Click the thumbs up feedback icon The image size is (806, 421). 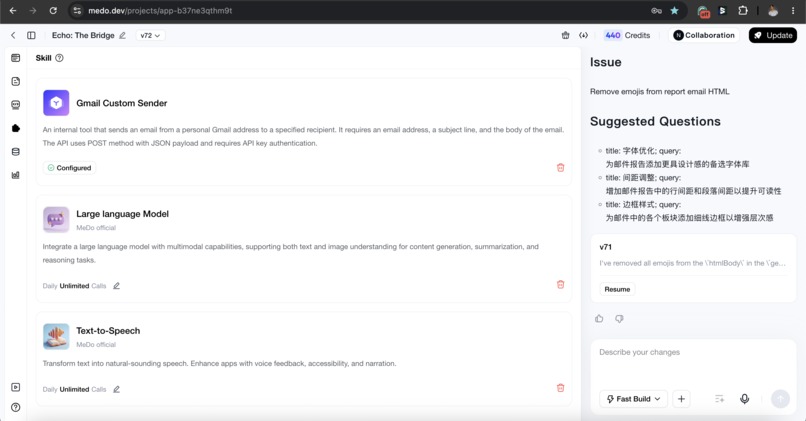tap(599, 319)
